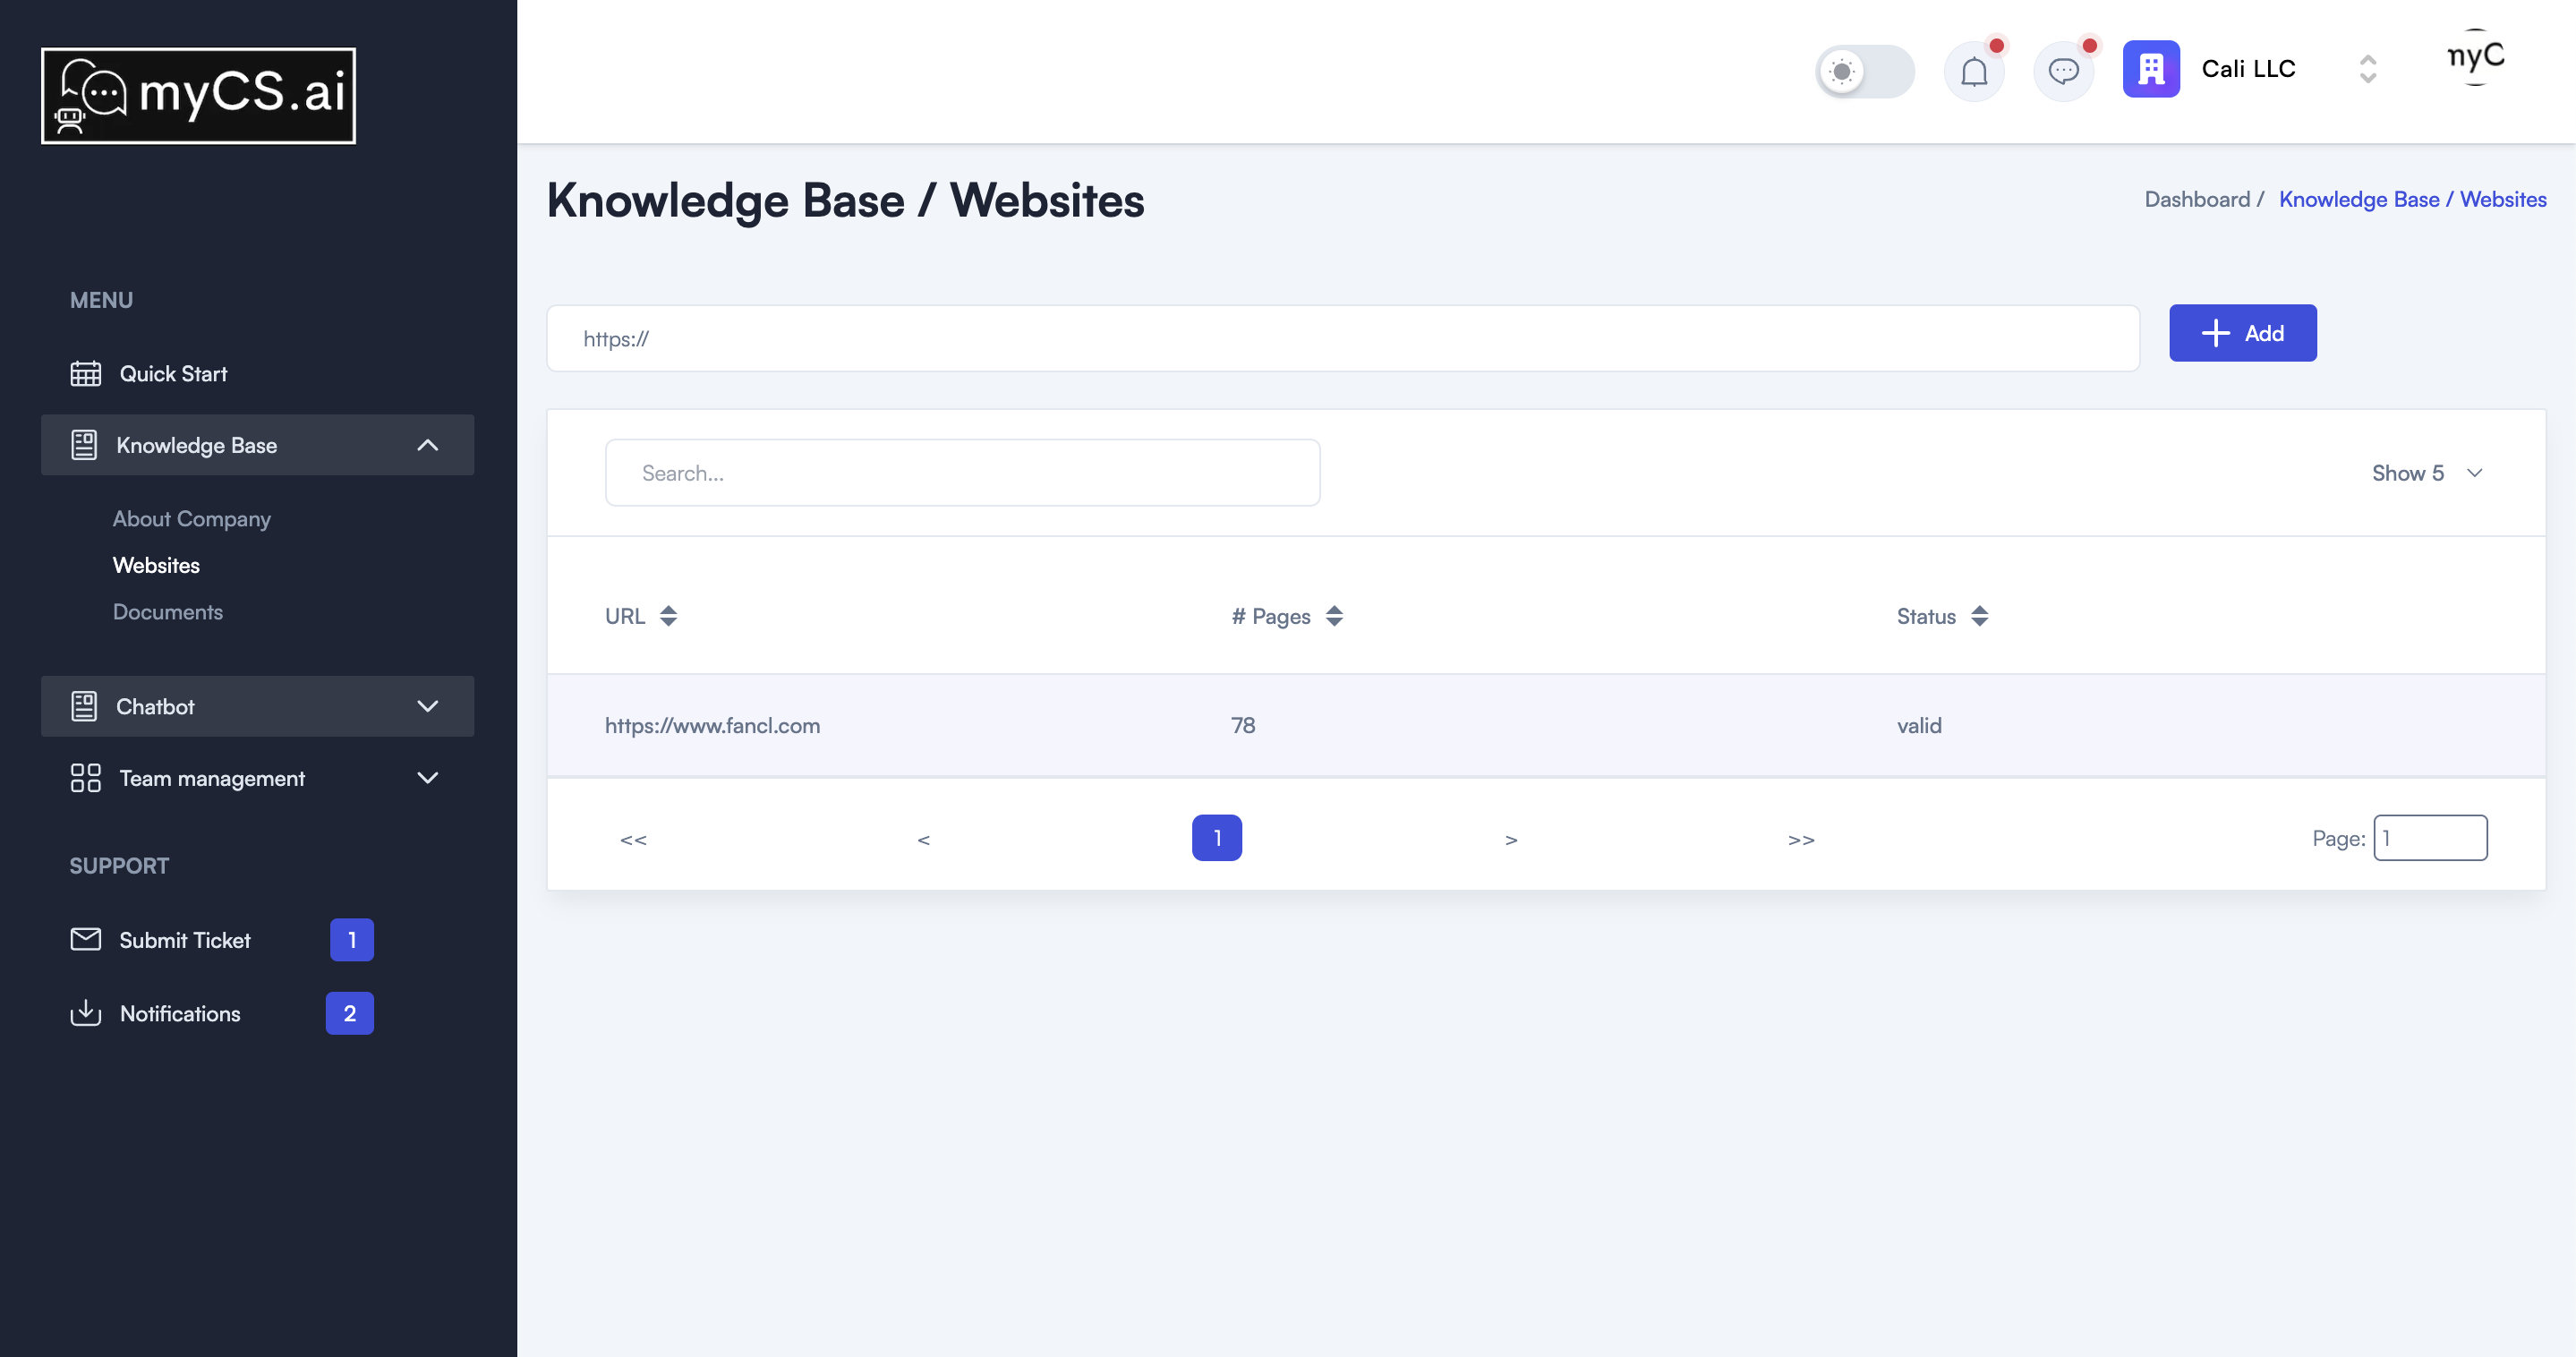Toggle the dark mode switch

point(1865,71)
